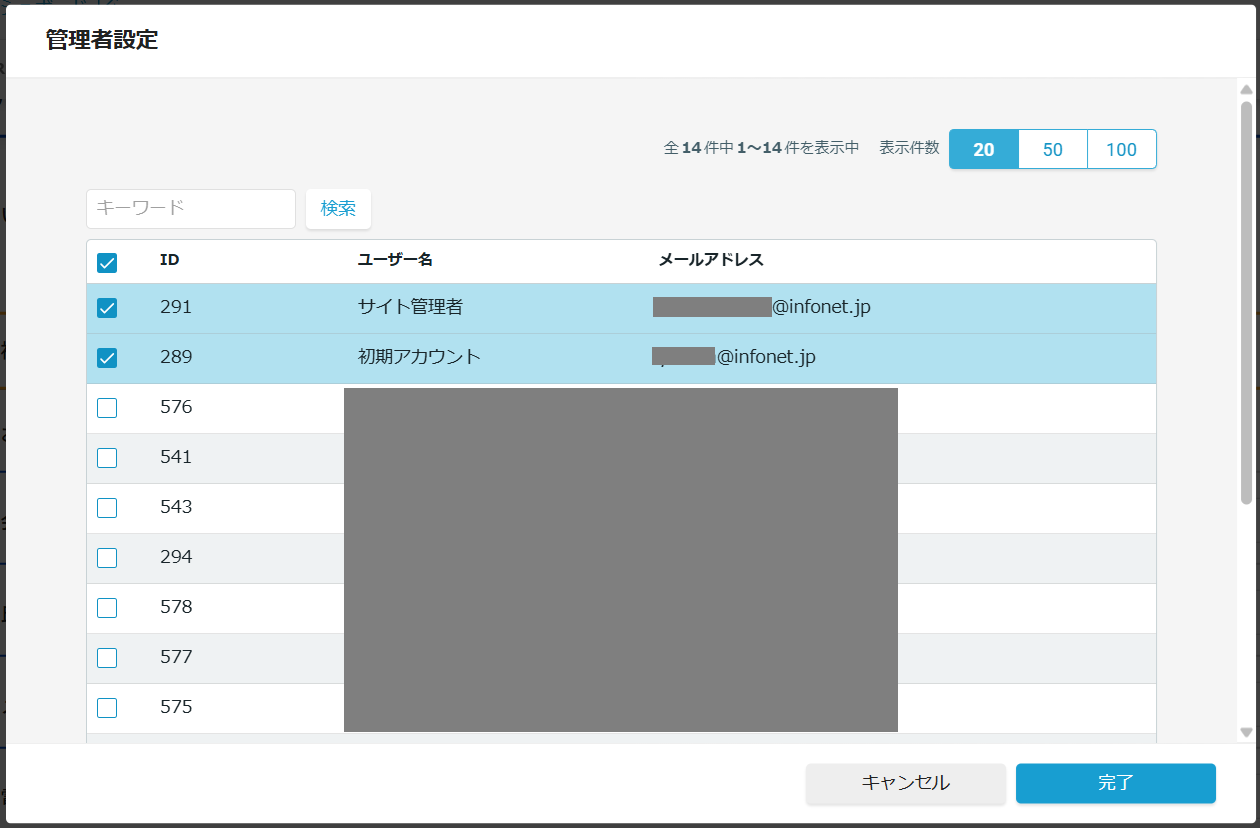This screenshot has width=1260, height=828.
Task: Click the キャンセル button
Action: click(905, 783)
